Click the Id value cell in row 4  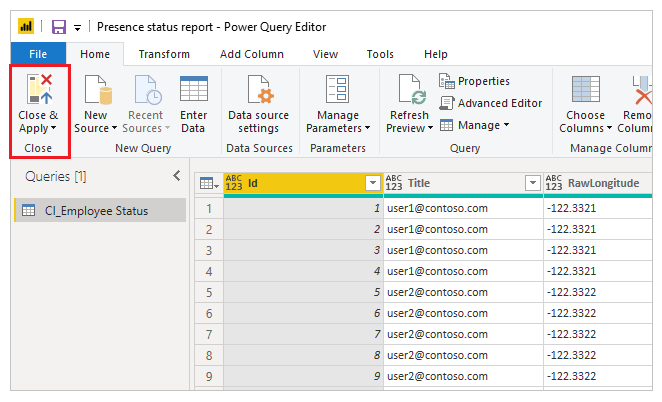pos(304,272)
